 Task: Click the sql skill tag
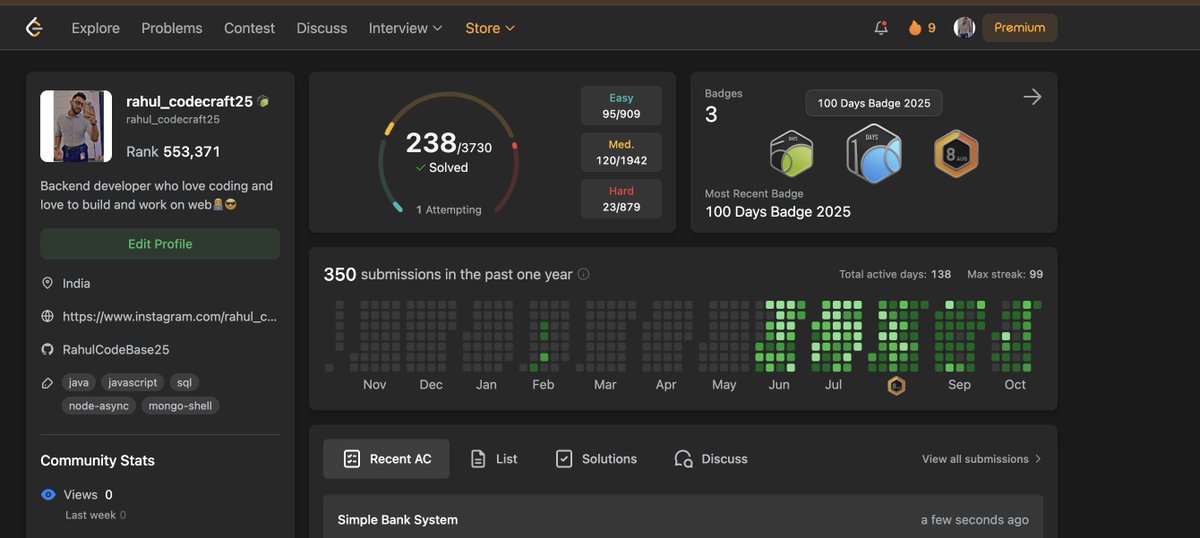184,383
